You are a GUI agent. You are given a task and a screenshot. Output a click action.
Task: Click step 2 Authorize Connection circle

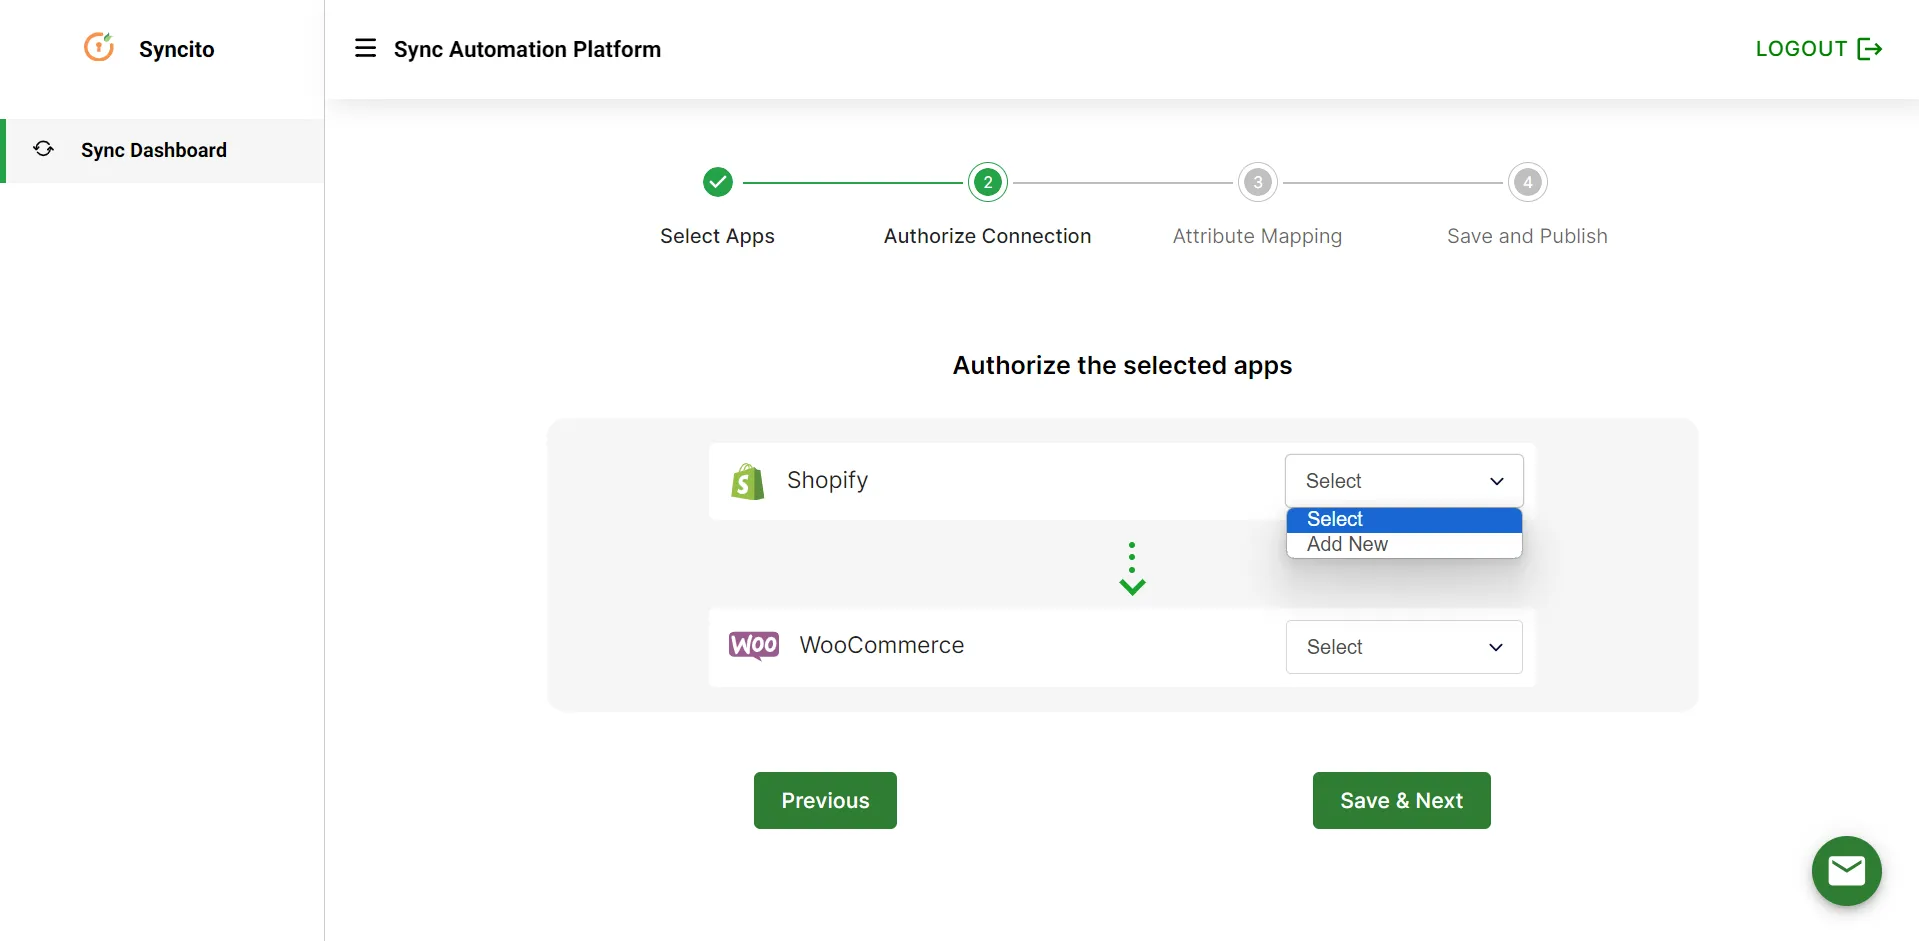(x=987, y=181)
